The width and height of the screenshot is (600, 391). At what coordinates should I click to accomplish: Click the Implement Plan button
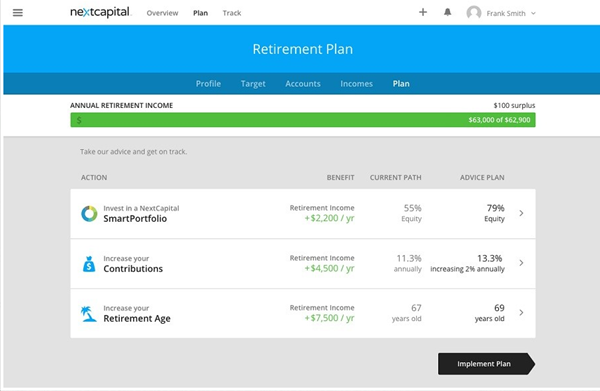pyautogui.click(x=486, y=364)
